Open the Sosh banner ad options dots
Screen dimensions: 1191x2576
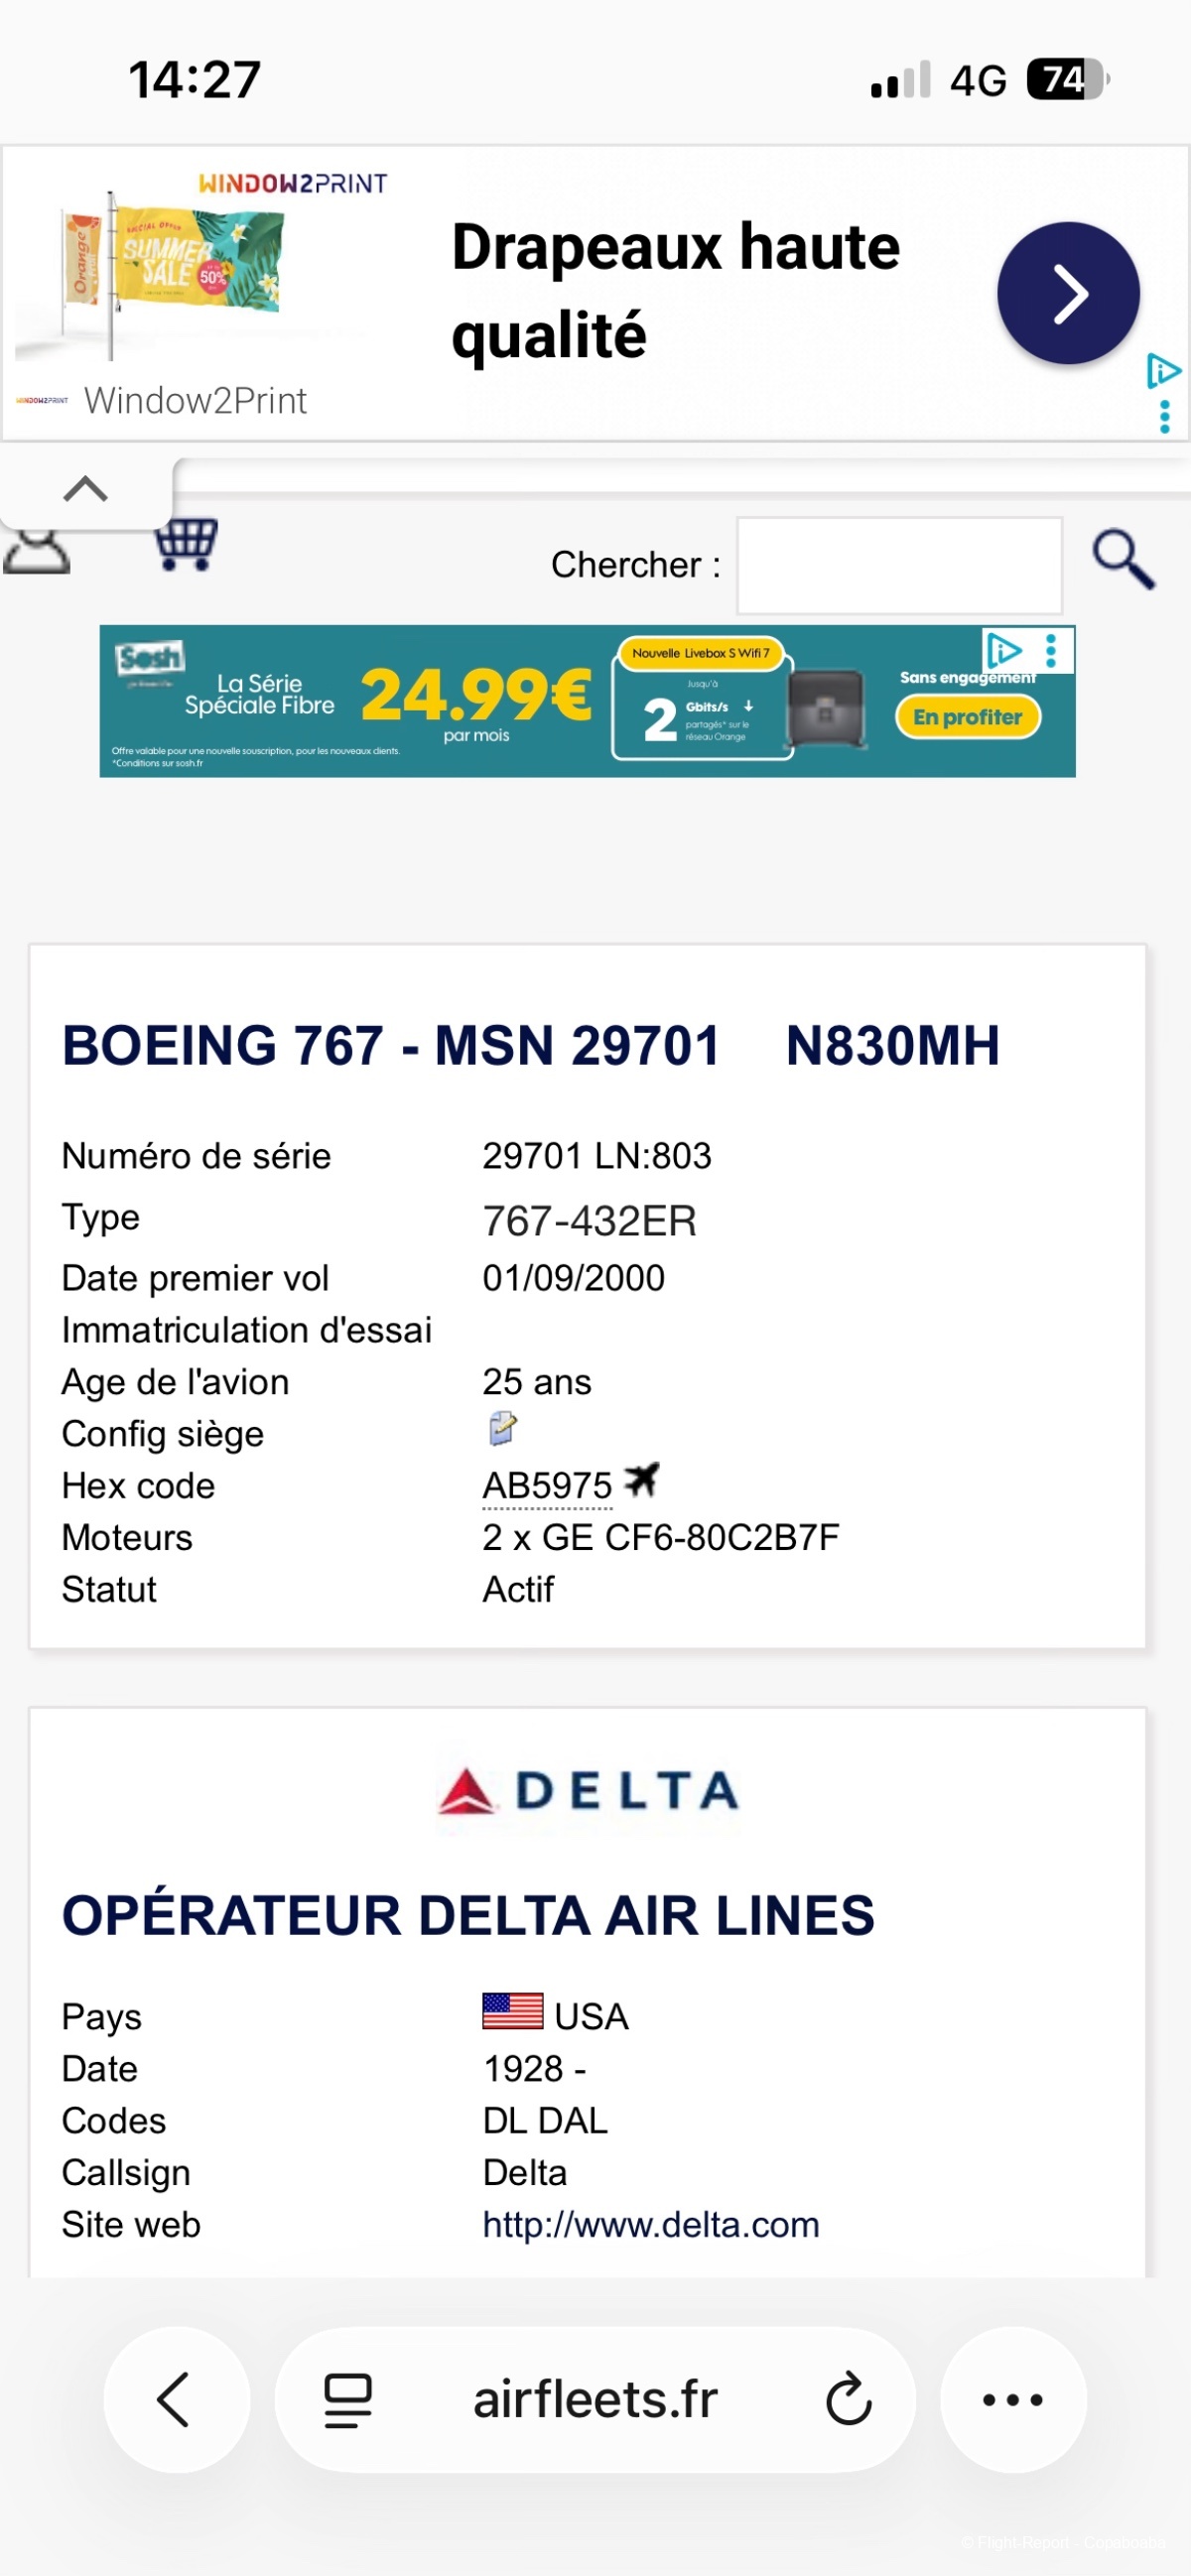click(x=1051, y=650)
